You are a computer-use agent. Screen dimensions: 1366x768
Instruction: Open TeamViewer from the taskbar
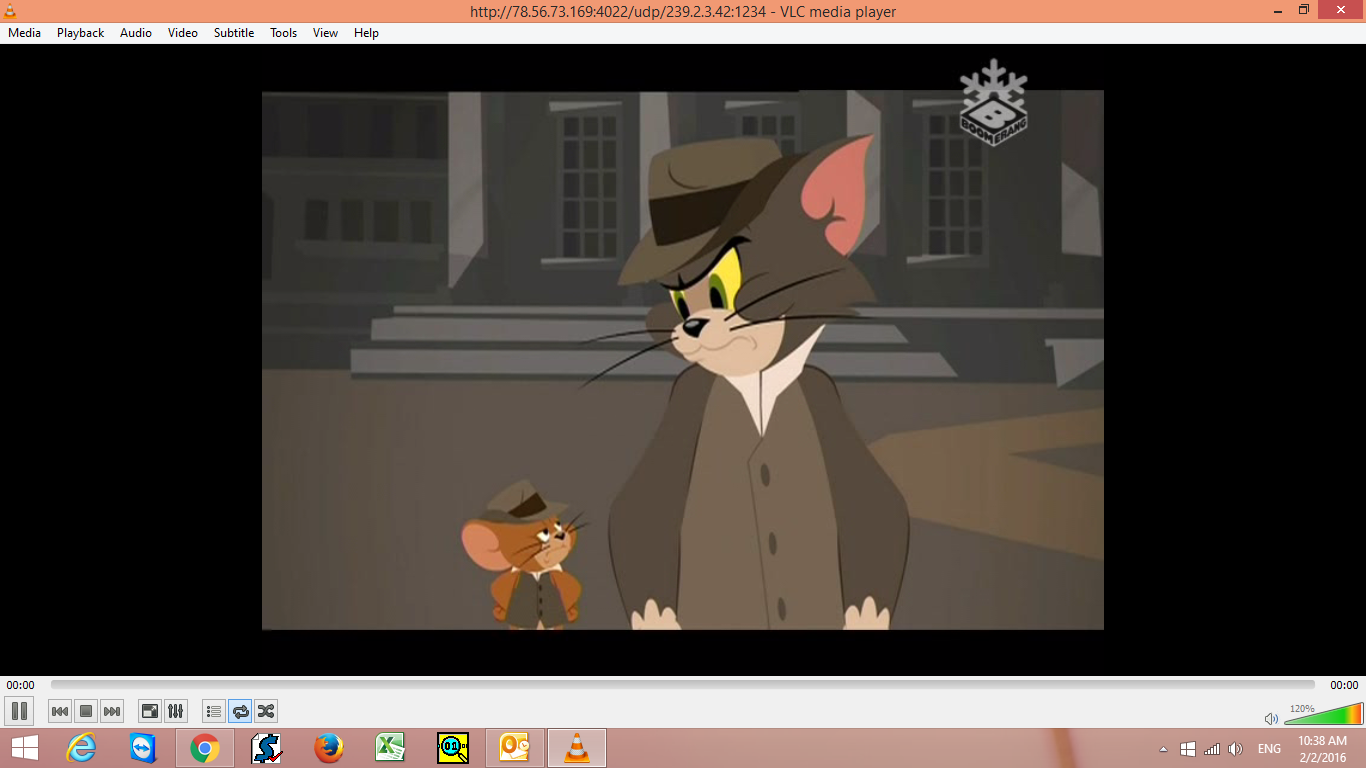pyautogui.click(x=143, y=748)
